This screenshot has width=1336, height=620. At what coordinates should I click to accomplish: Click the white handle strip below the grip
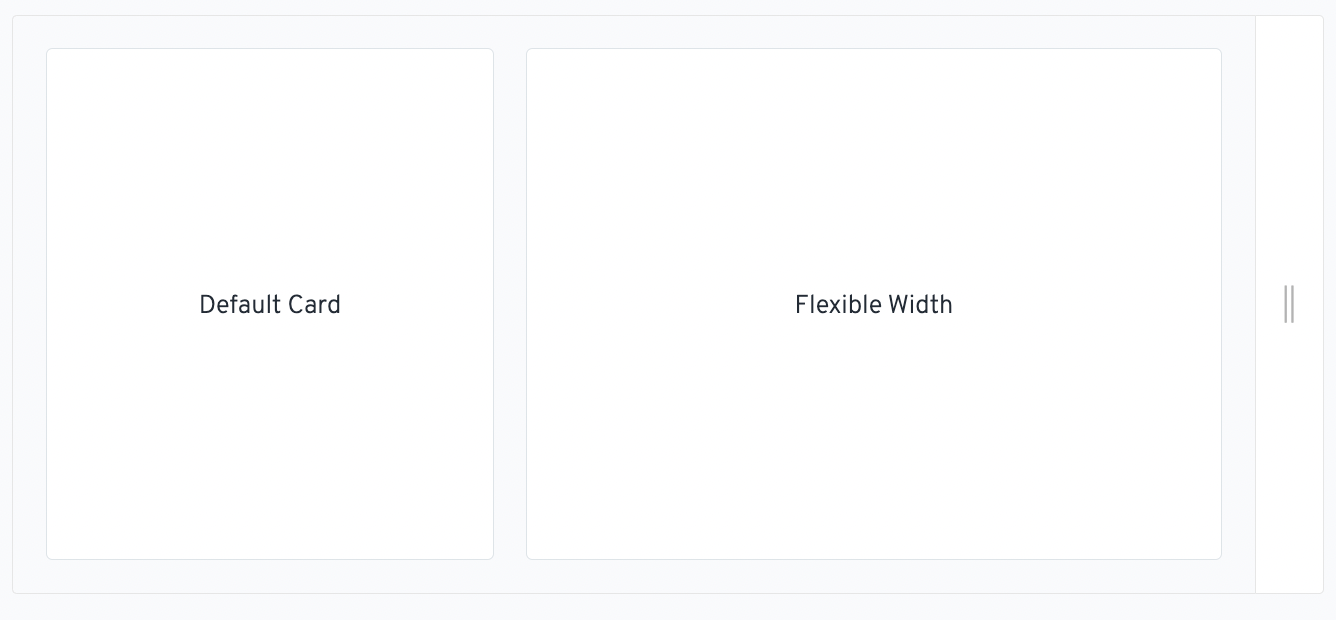1289,458
